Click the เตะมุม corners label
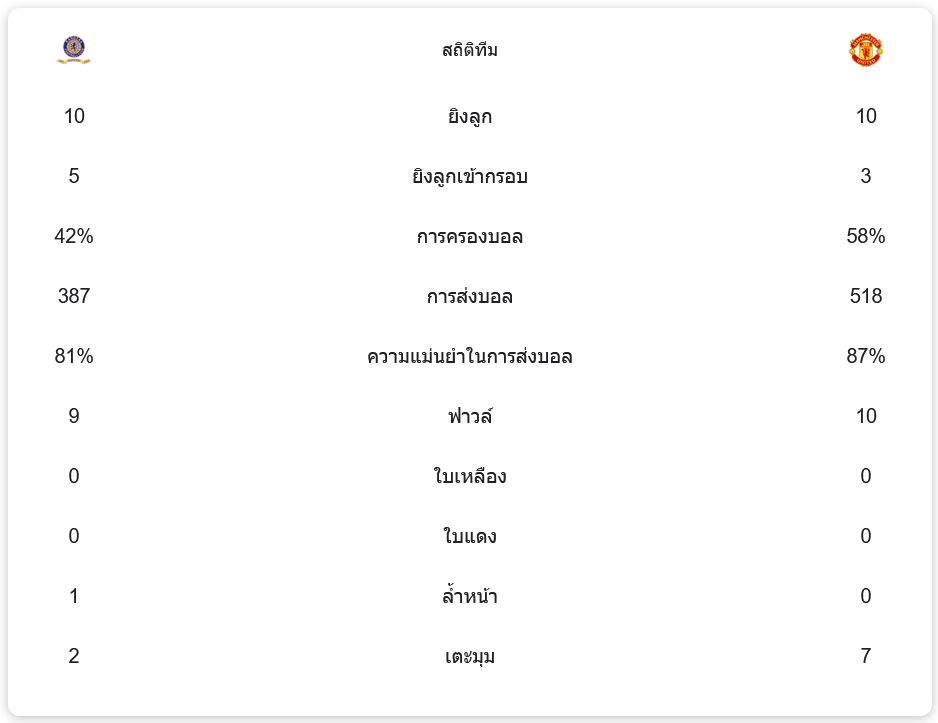Viewport: 938px width, 723px height. pyautogui.click(x=470, y=657)
